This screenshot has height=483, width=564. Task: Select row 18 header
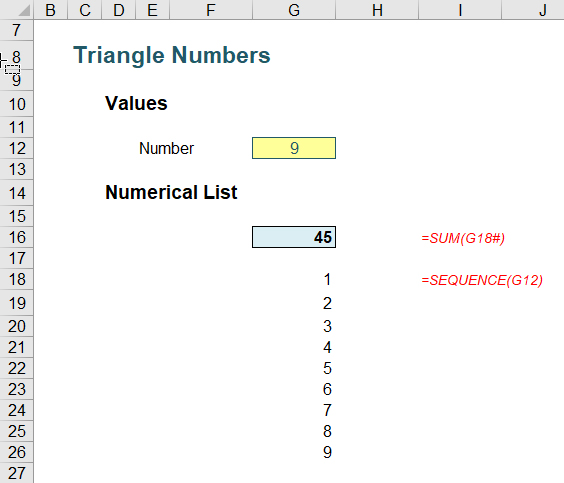pyautogui.click(x=17, y=279)
